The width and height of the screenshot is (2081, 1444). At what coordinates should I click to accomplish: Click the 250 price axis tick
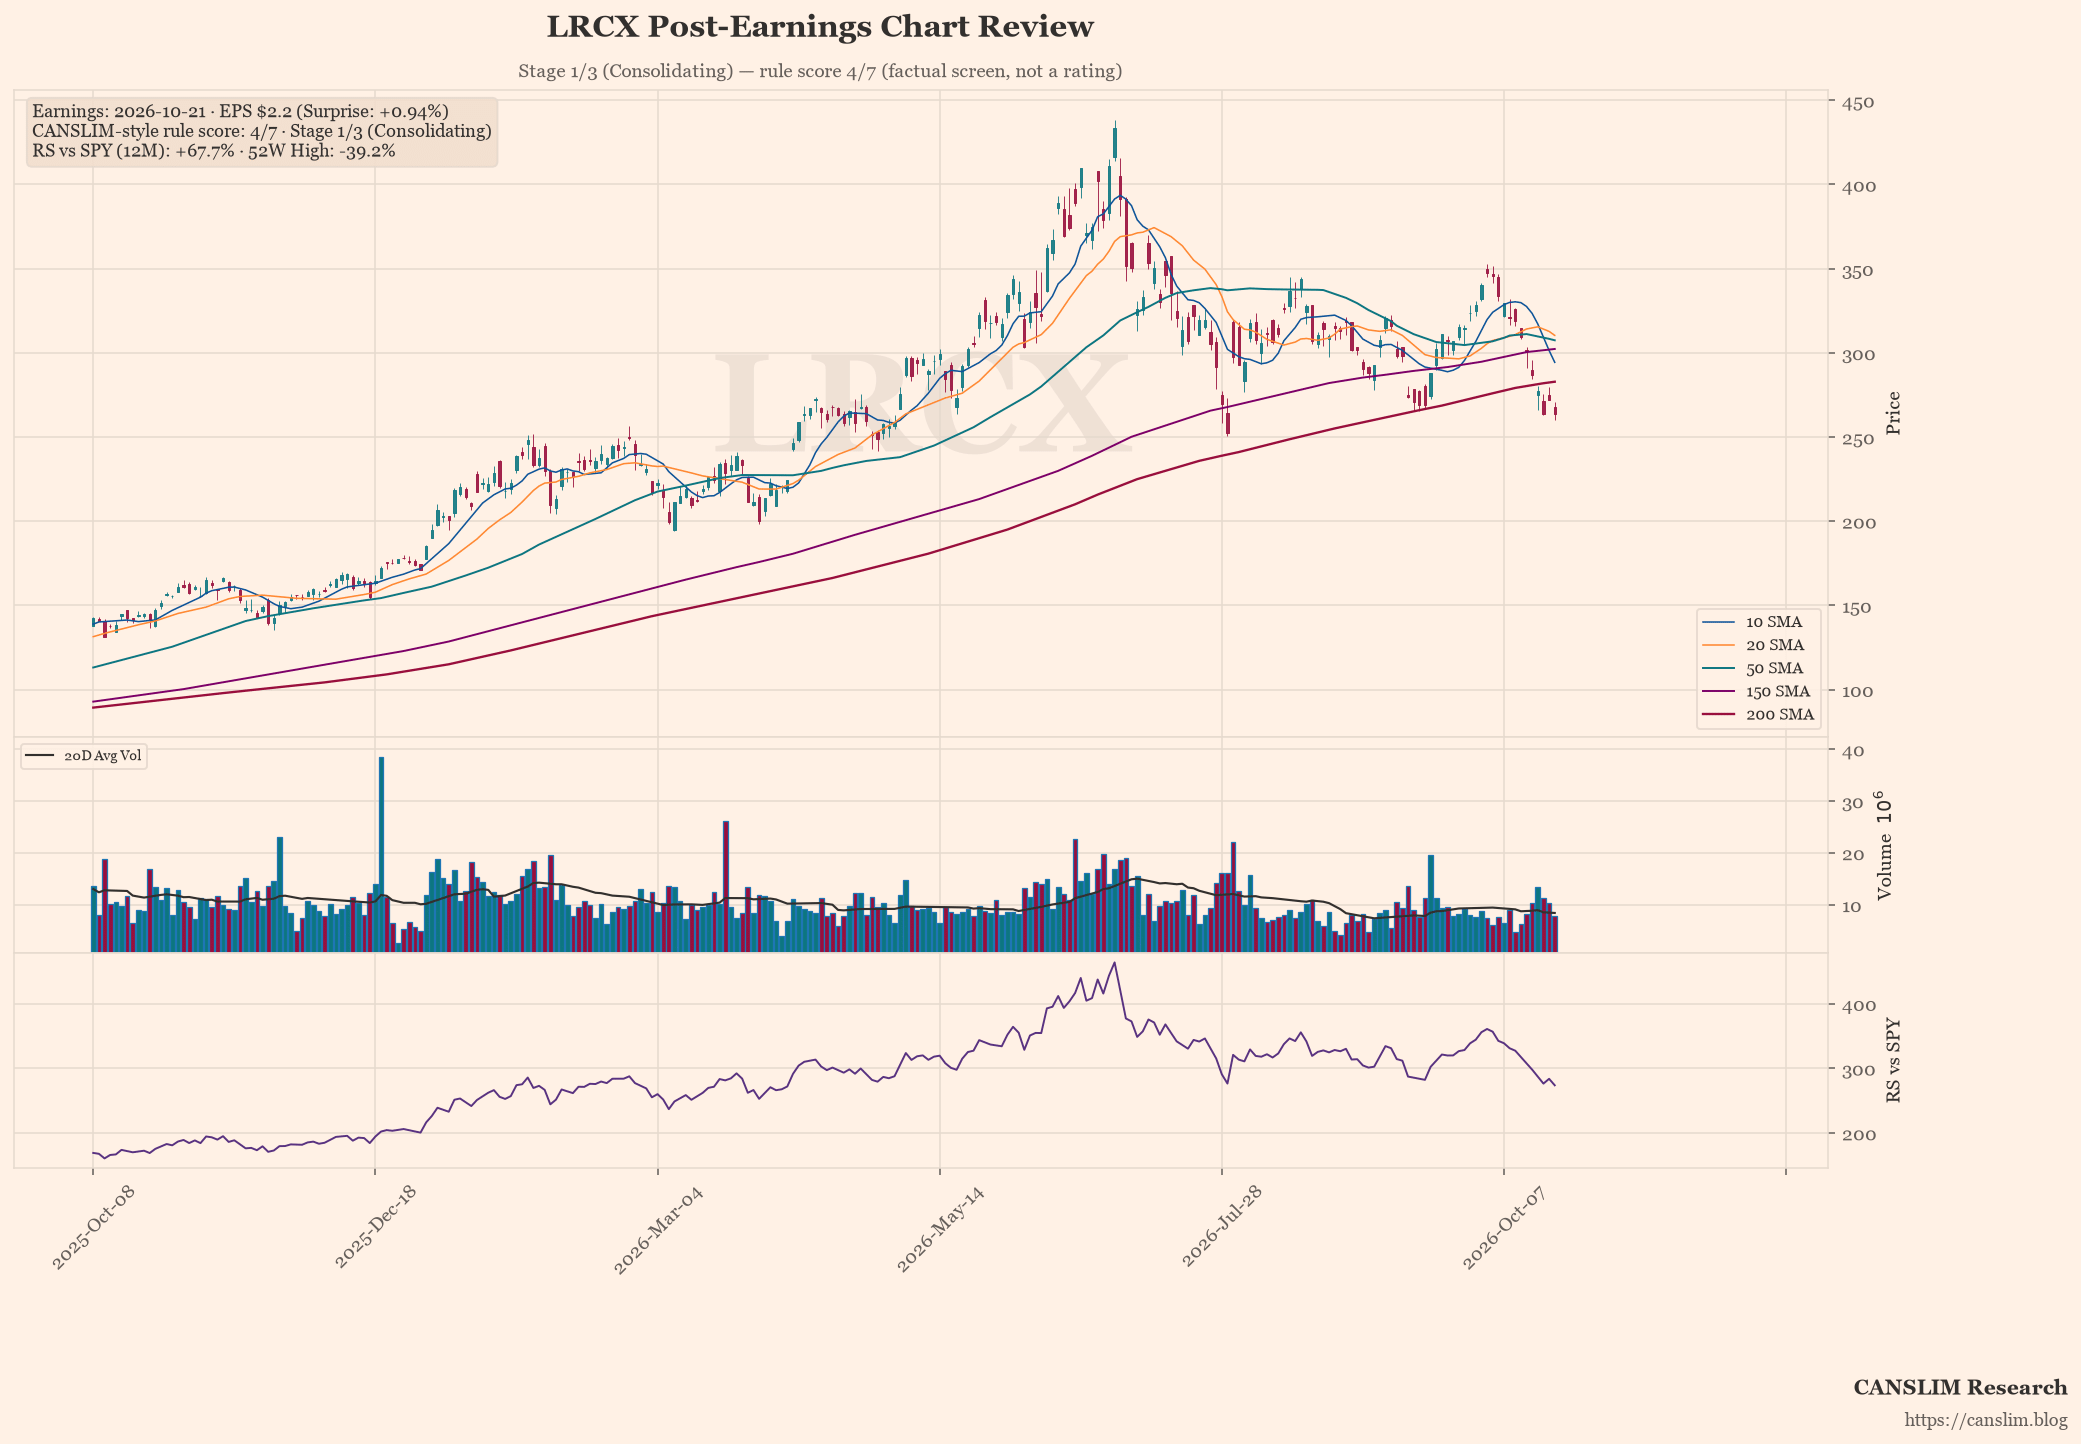click(x=1860, y=439)
